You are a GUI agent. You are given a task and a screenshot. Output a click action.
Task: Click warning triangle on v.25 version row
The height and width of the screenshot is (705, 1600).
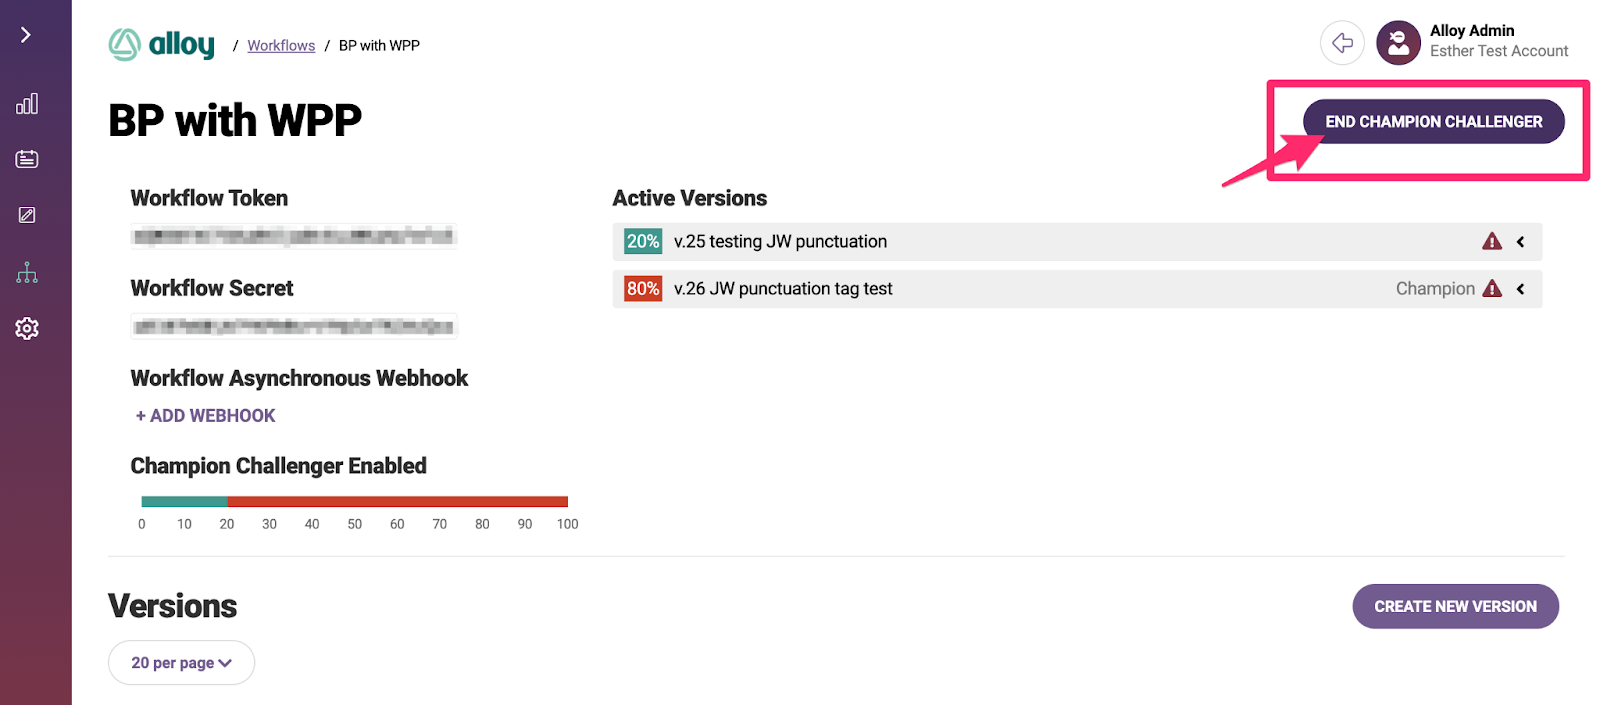click(1492, 241)
